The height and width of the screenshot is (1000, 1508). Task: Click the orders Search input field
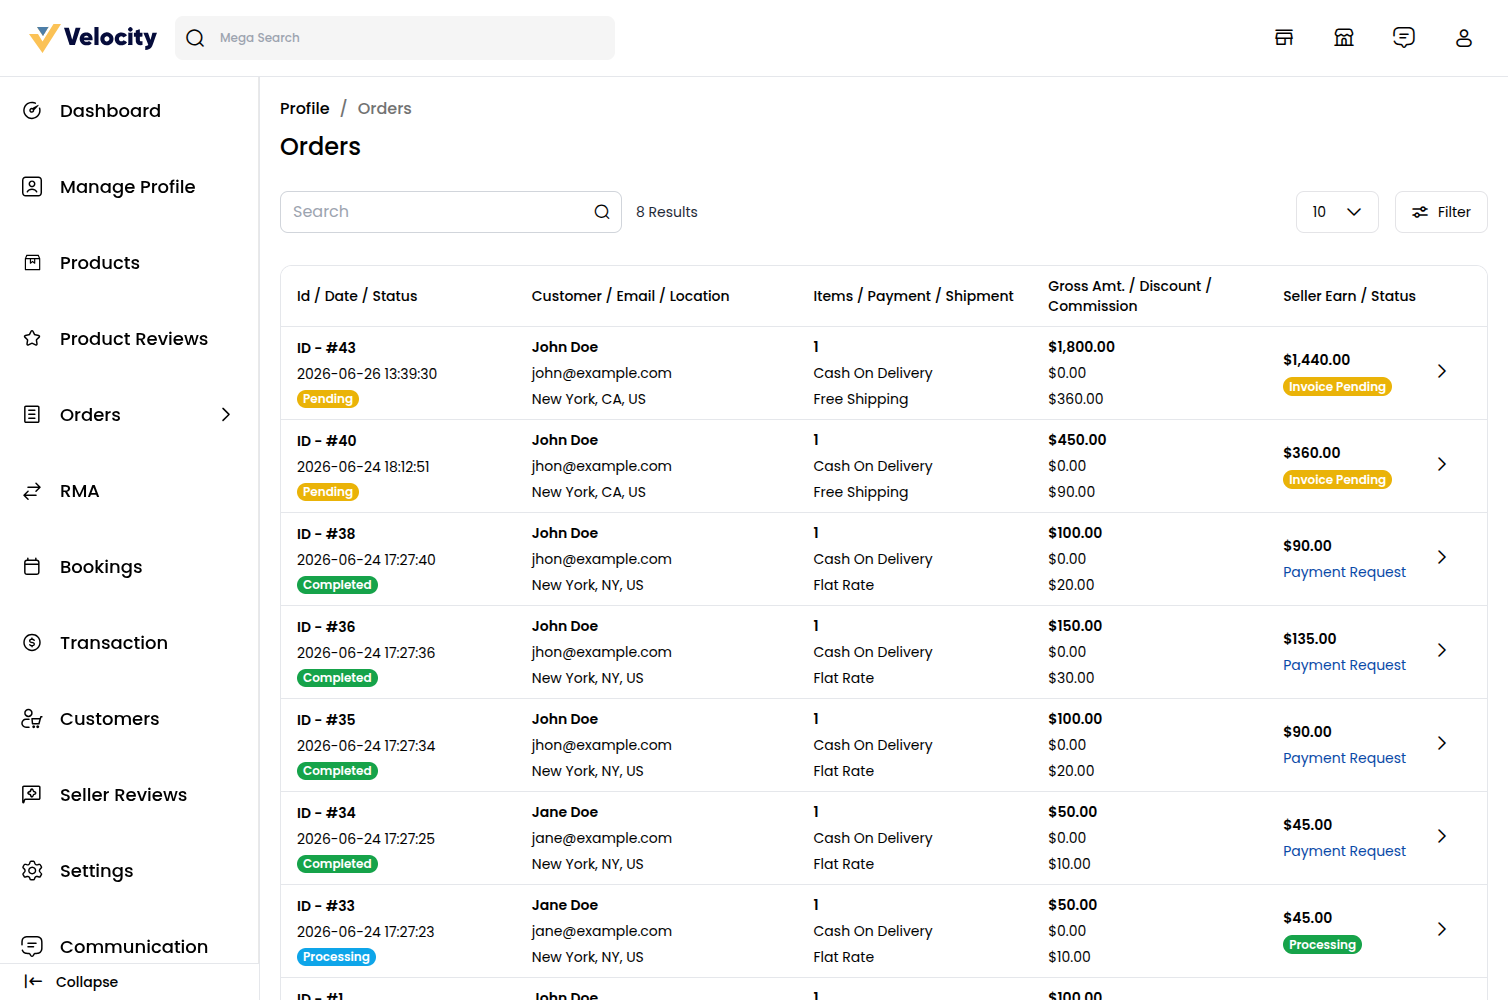pyautogui.click(x=451, y=212)
